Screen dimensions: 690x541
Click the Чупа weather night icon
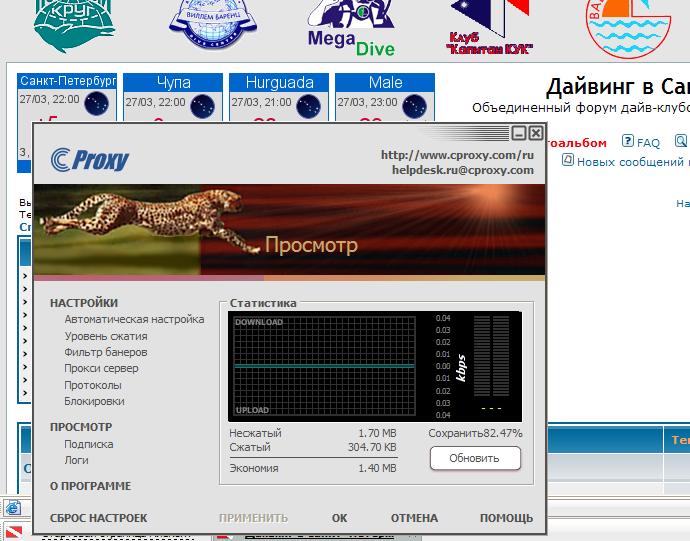[x=202, y=102]
